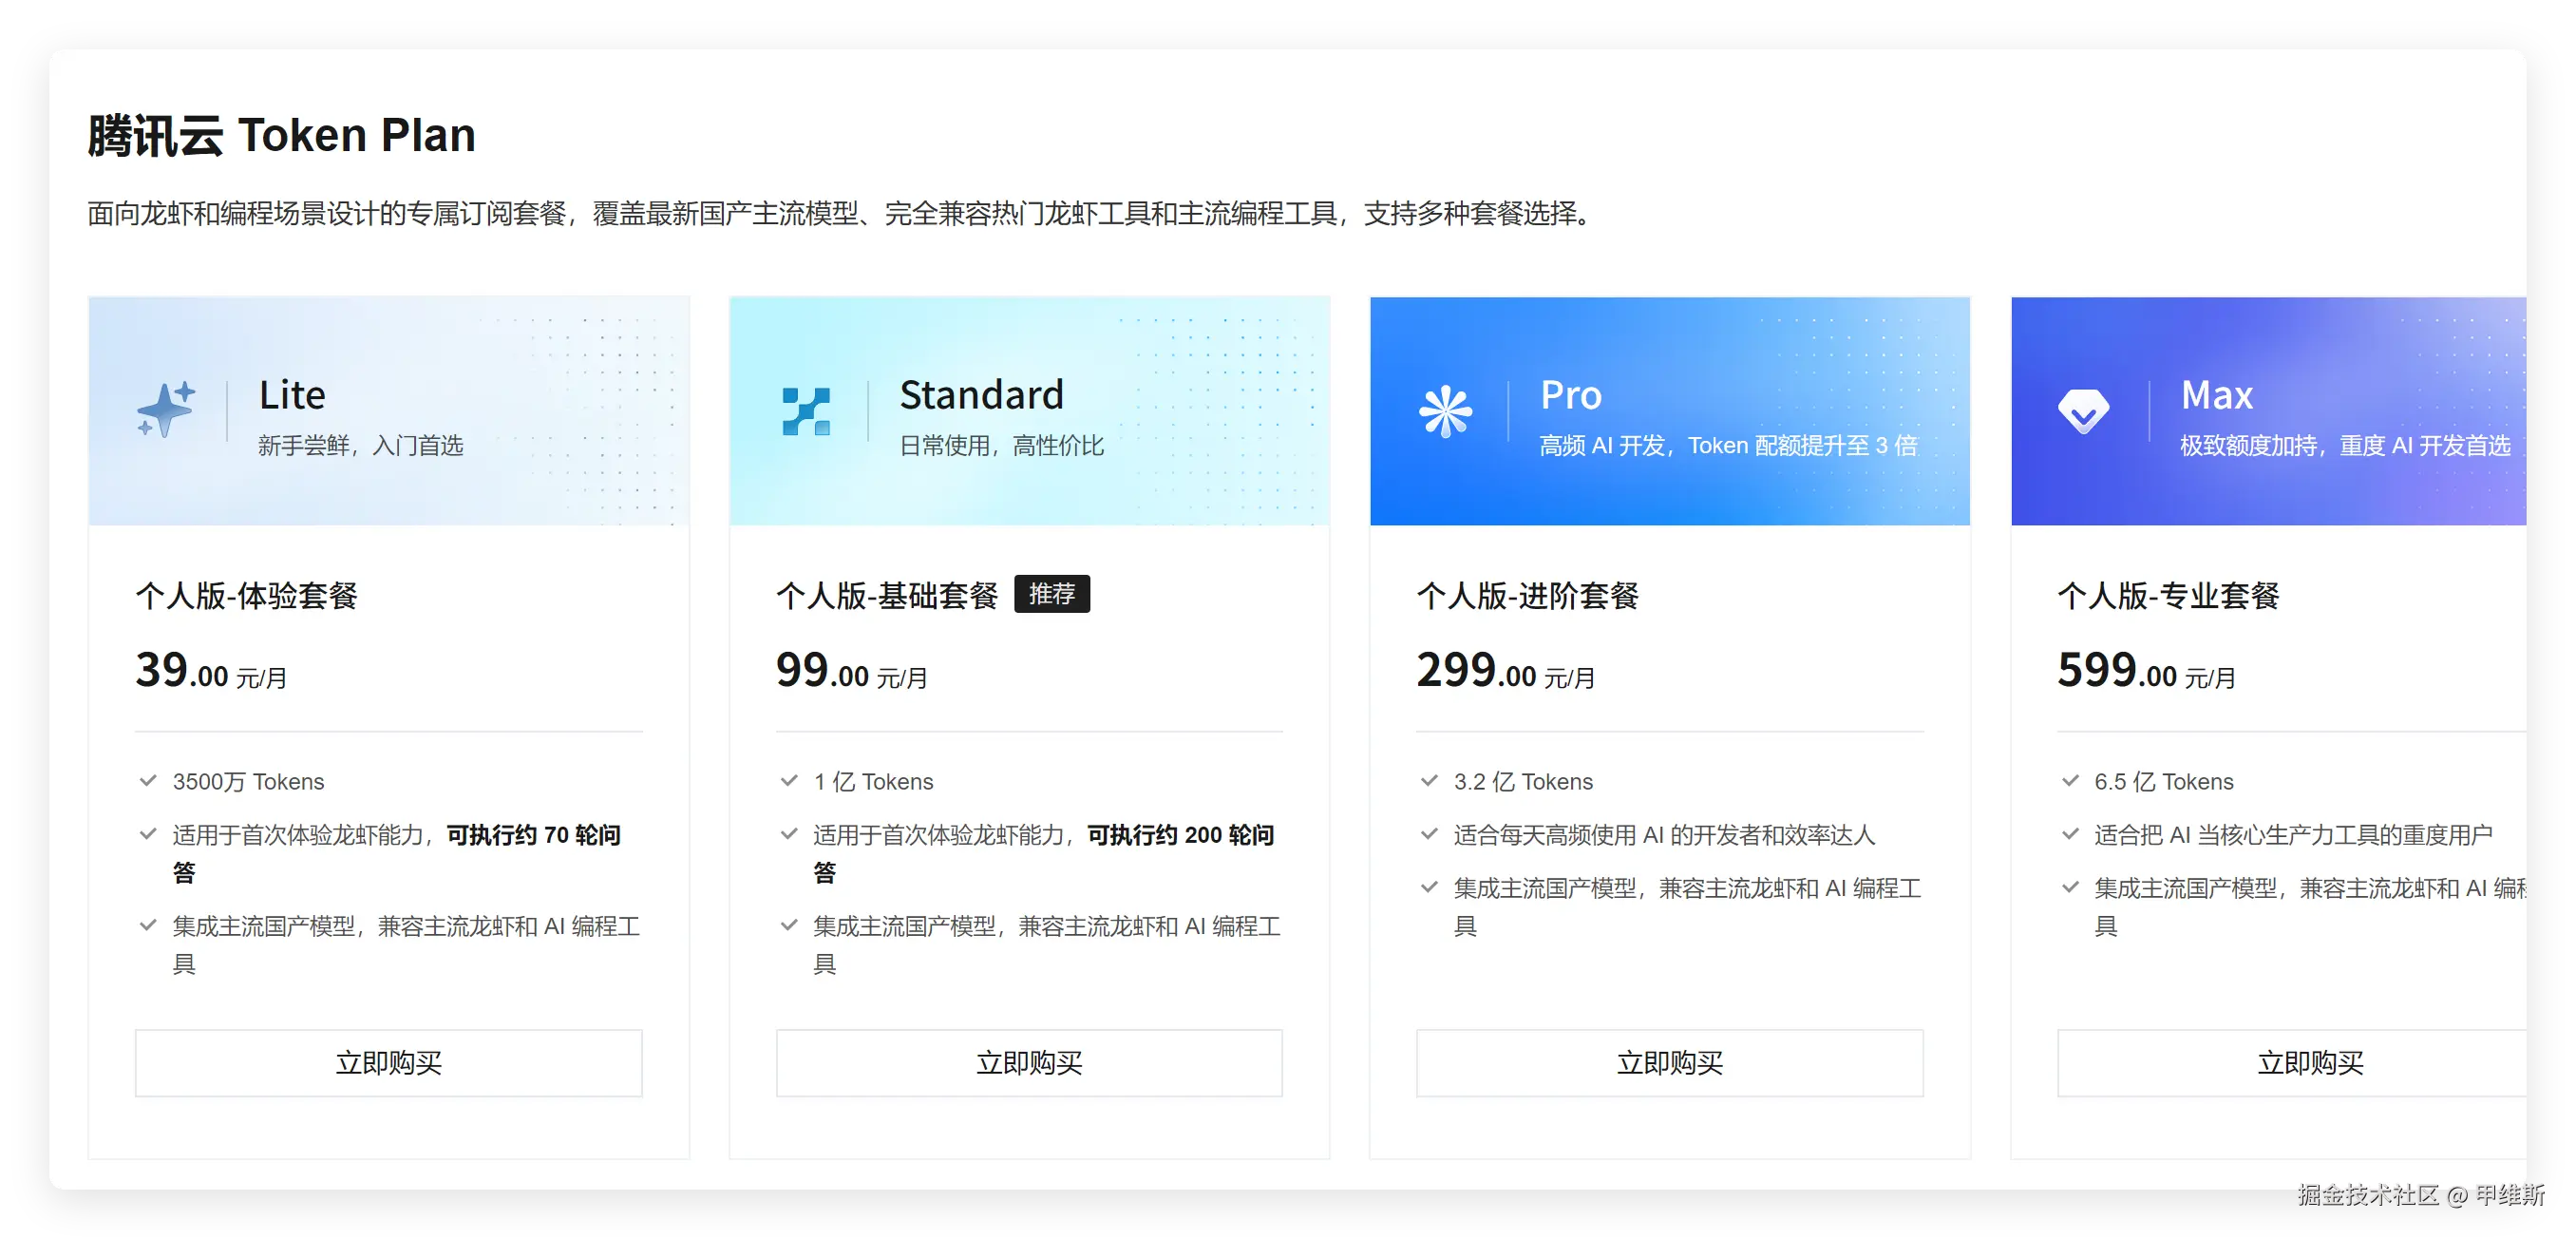This screenshot has width=2576, height=1239.
Task: Click checkmark icon beside 3500万 Tokens
Action: 148,781
